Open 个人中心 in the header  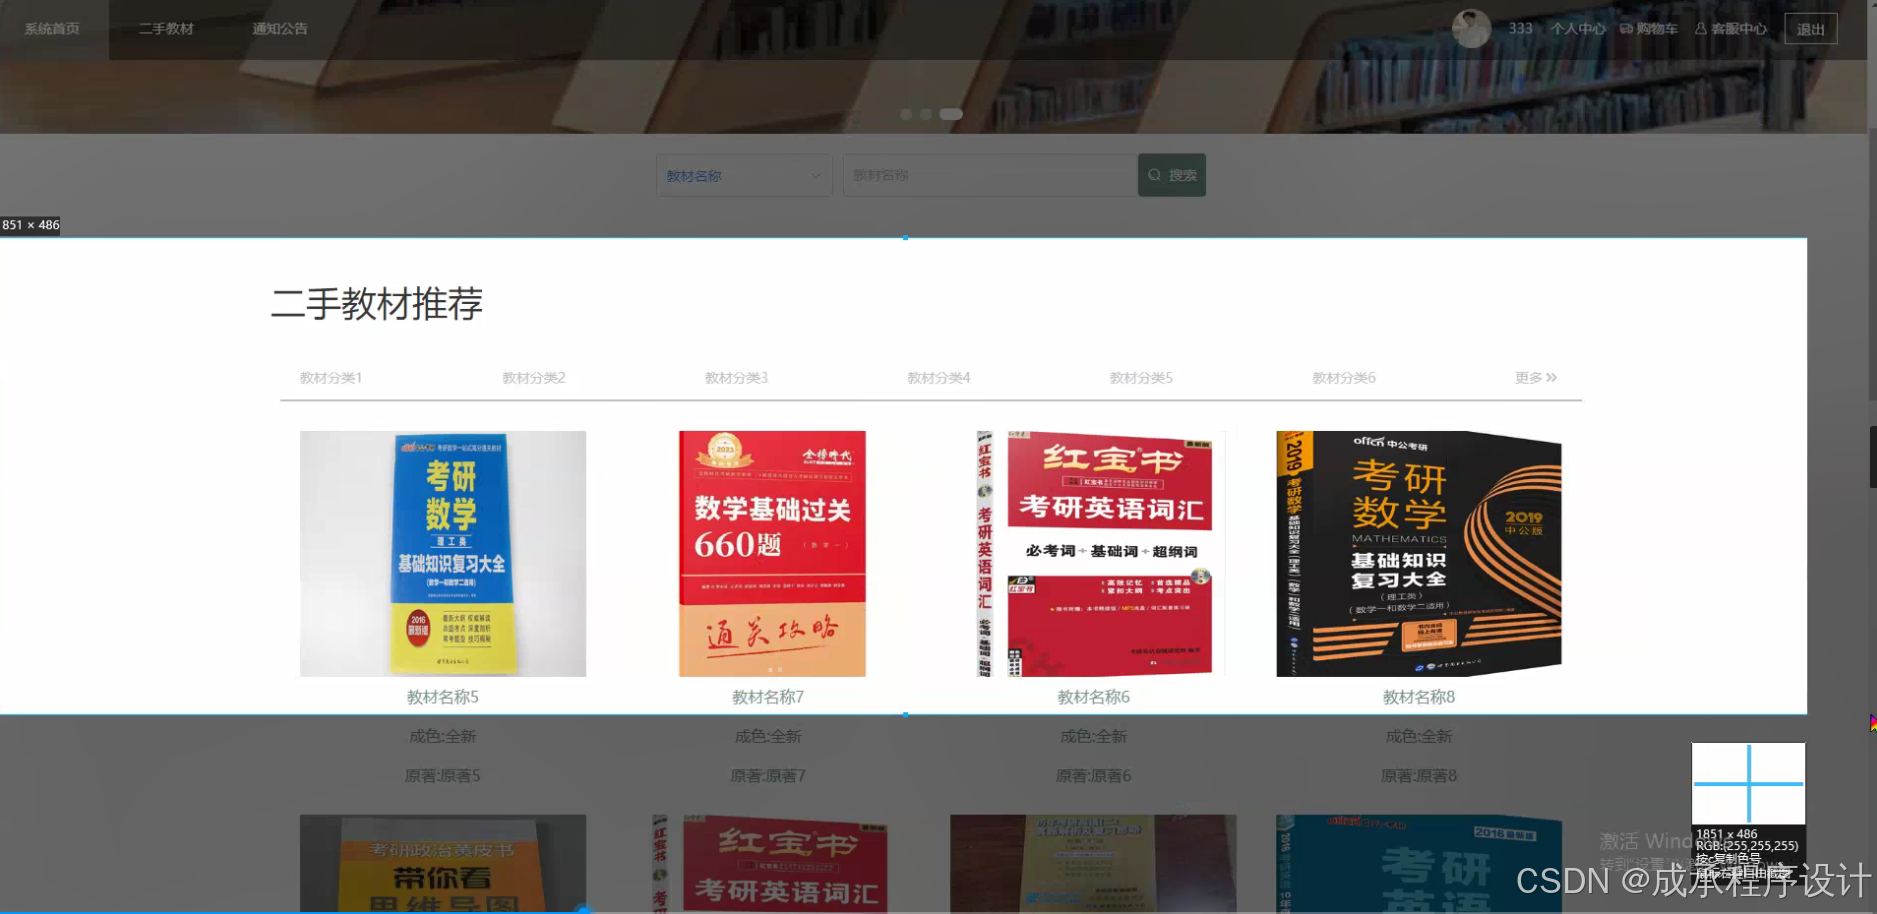coord(1578,29)
